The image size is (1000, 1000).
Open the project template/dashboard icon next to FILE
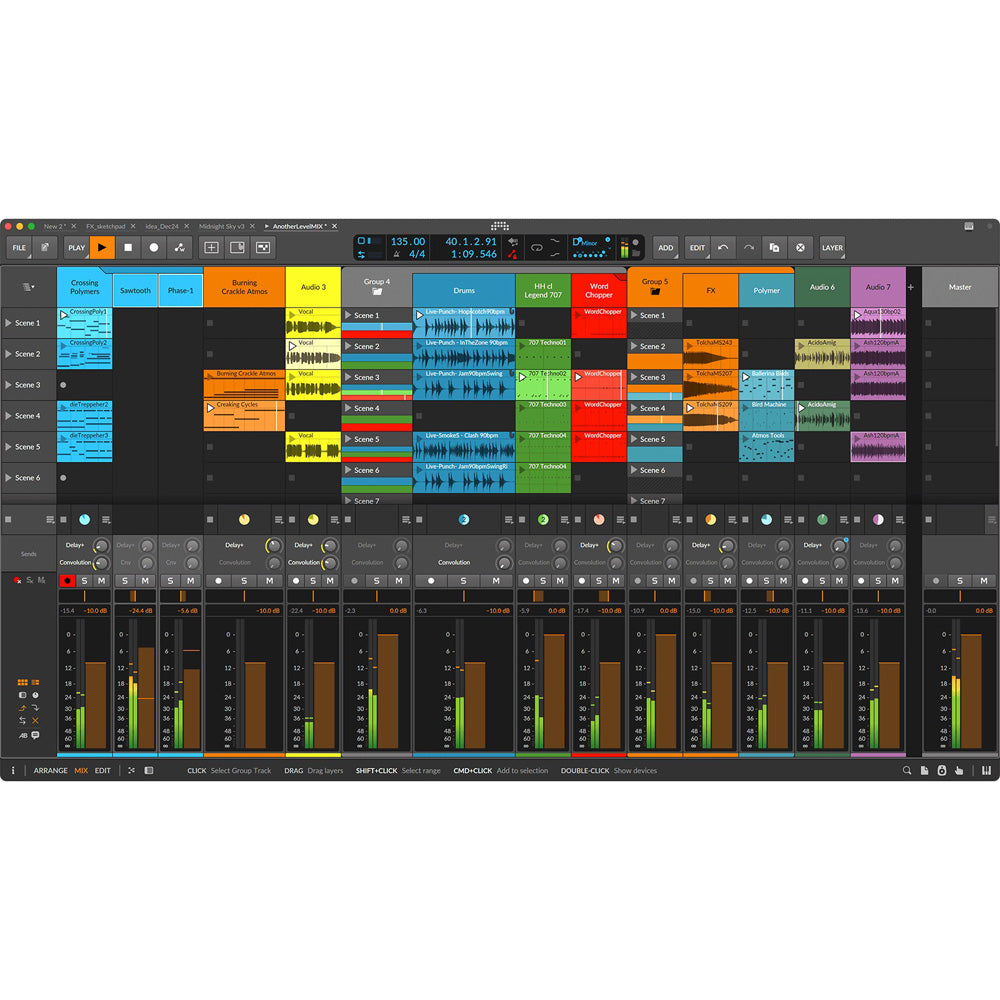(45, 247)
